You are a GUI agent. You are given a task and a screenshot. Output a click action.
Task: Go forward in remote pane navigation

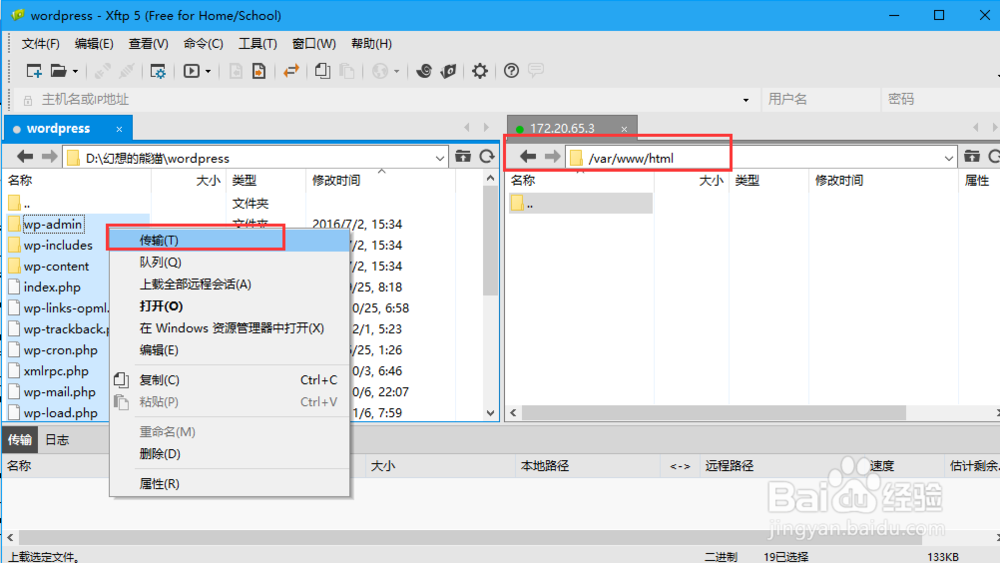552,157
